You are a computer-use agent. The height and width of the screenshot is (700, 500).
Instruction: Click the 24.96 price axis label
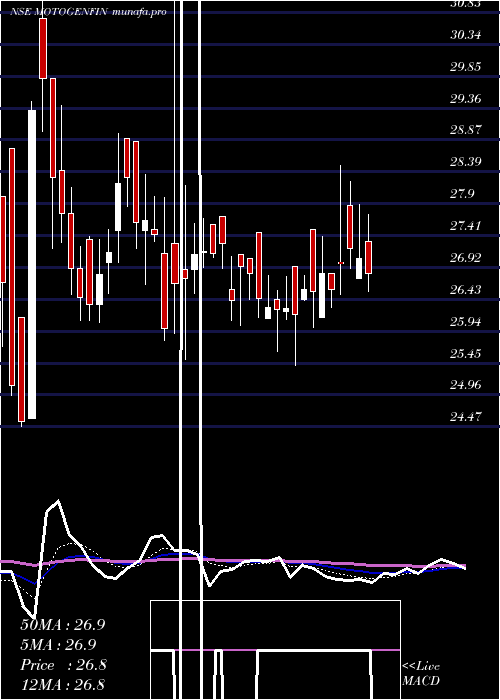[x=466, y=385]
